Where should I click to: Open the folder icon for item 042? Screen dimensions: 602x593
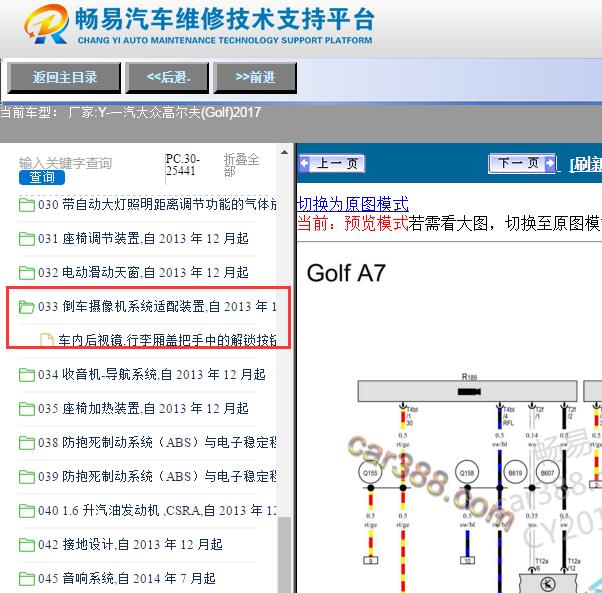[26, 545]
